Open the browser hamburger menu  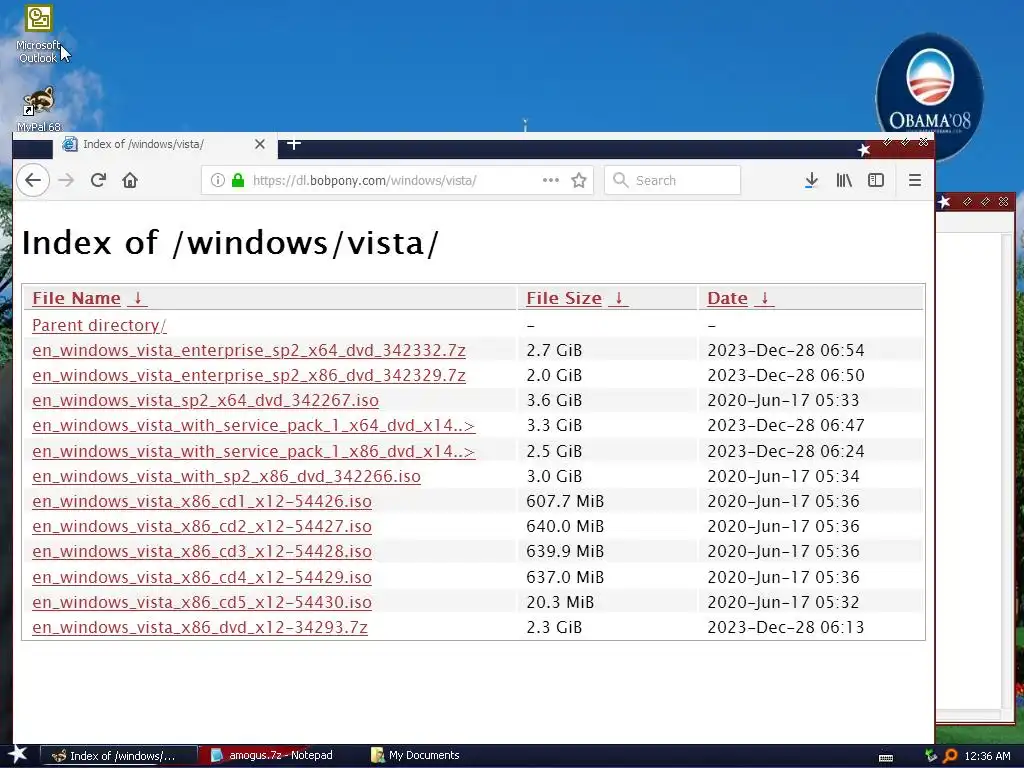[915, 180]
